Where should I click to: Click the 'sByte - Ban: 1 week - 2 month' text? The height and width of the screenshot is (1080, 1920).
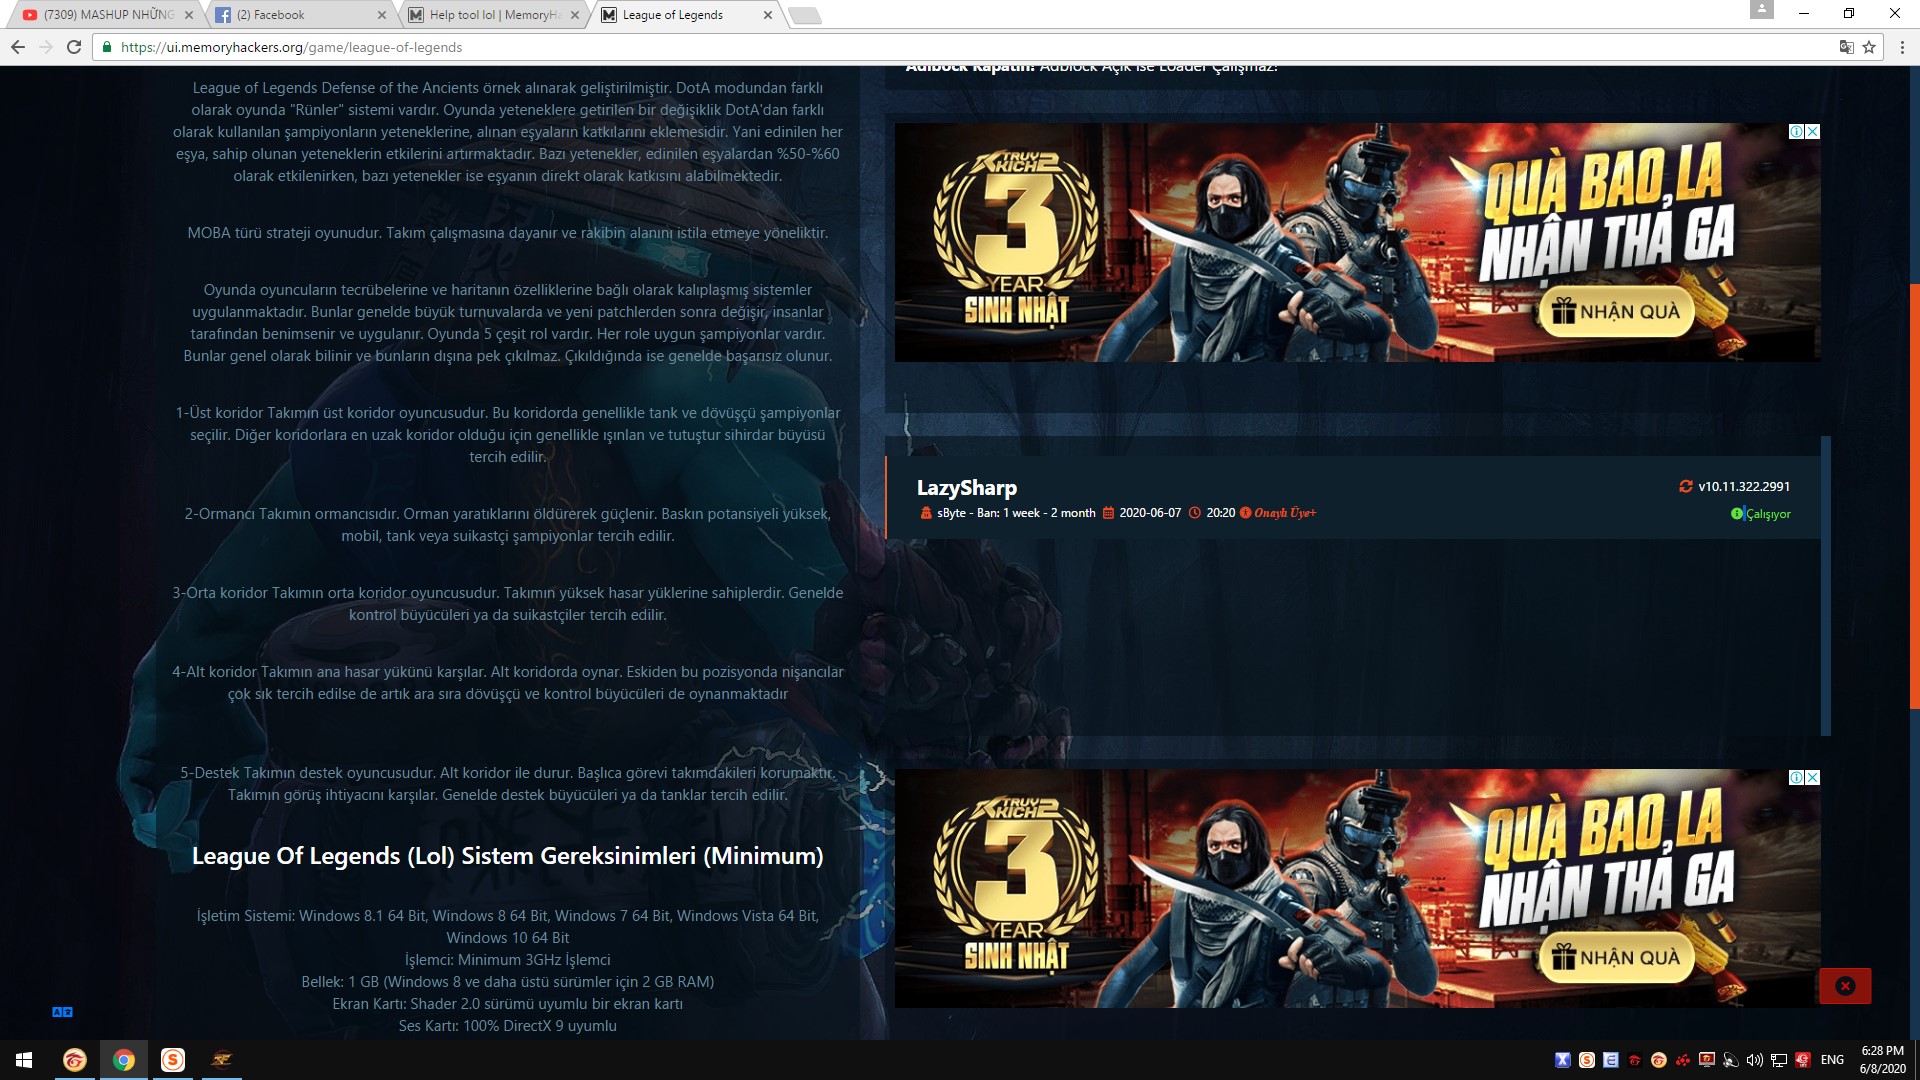1016,513
